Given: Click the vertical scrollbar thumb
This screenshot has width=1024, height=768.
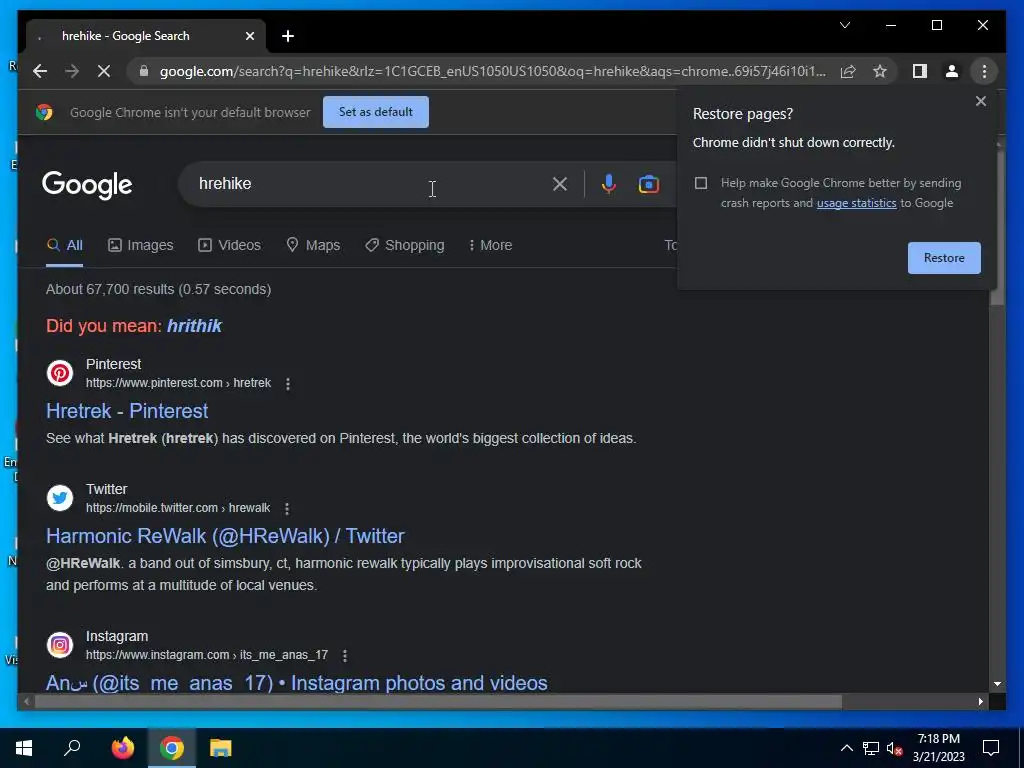Looking at the screenshot, I should pos(997,227).
